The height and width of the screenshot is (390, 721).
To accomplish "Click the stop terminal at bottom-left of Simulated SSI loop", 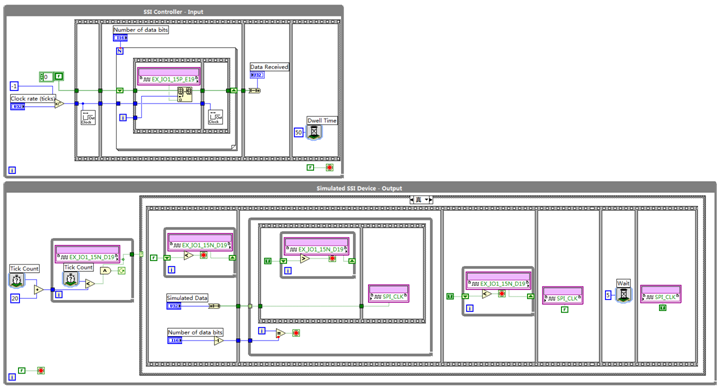I will click(41, 370).
